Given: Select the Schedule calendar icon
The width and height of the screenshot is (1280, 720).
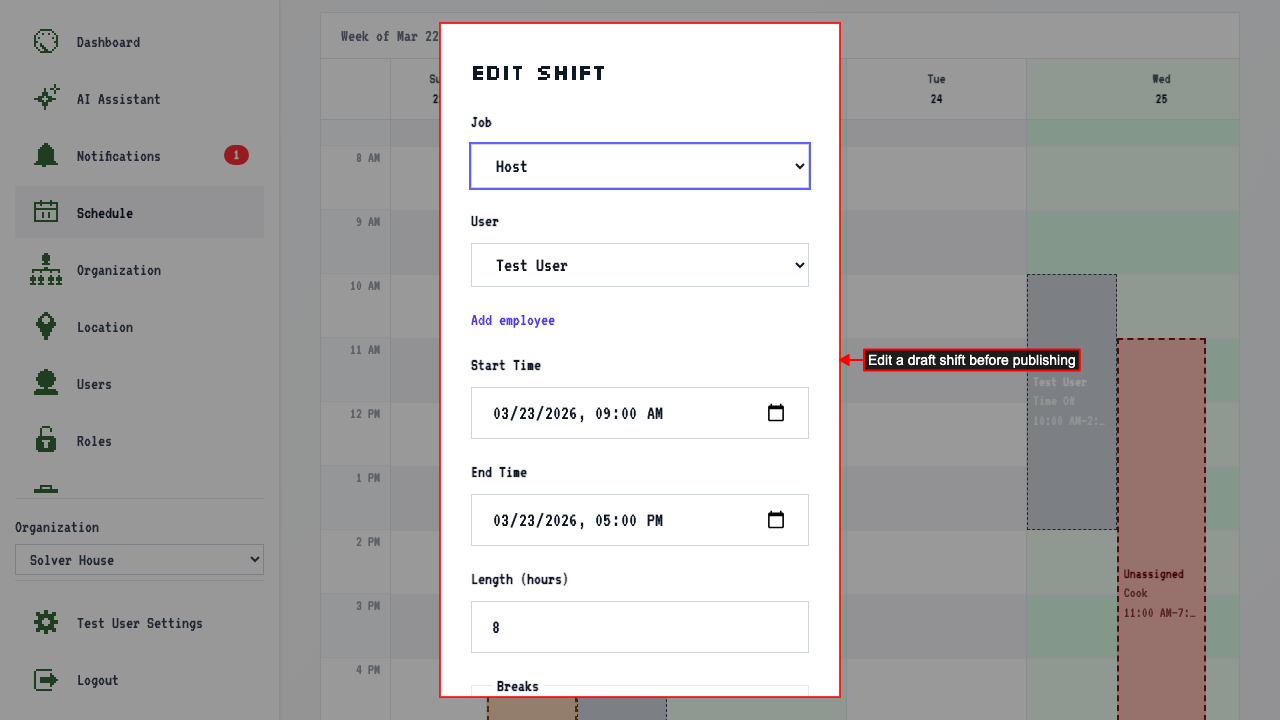Looking at the screenshot, I should (46, 212).
